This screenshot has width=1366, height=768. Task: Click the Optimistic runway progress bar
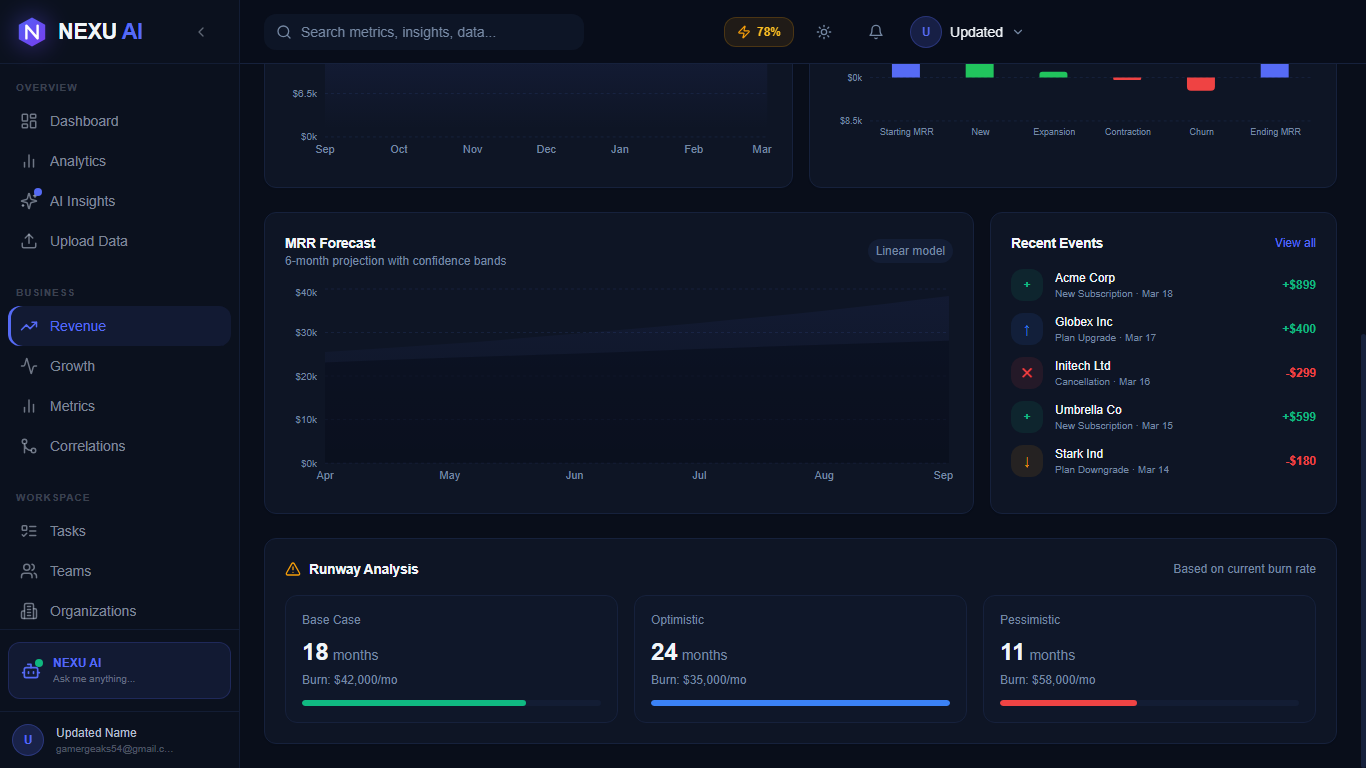799,703
